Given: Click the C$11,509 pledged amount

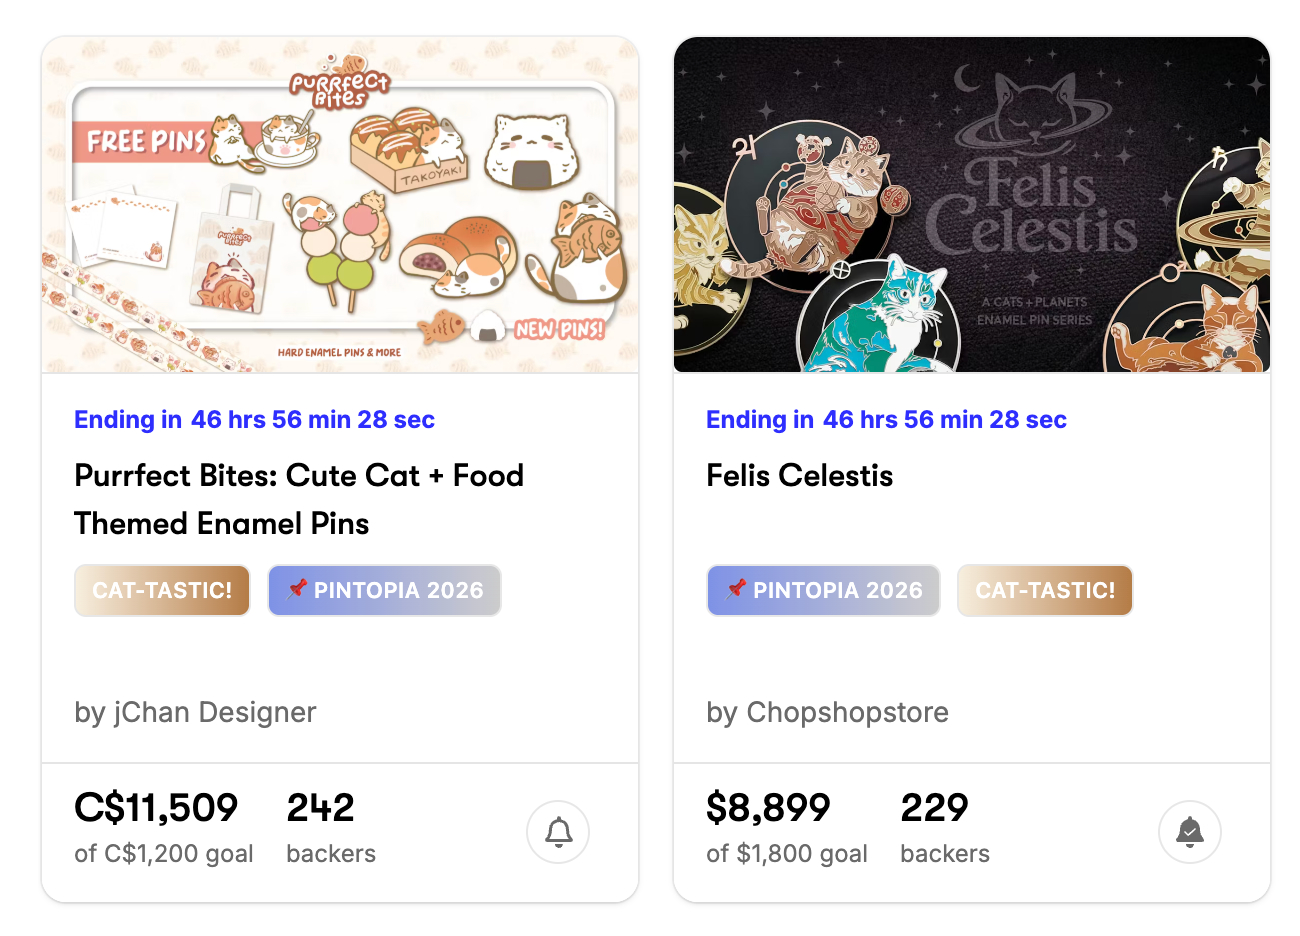Looking at the screenshot, I should pyautogui.click(x=156, y=808).
